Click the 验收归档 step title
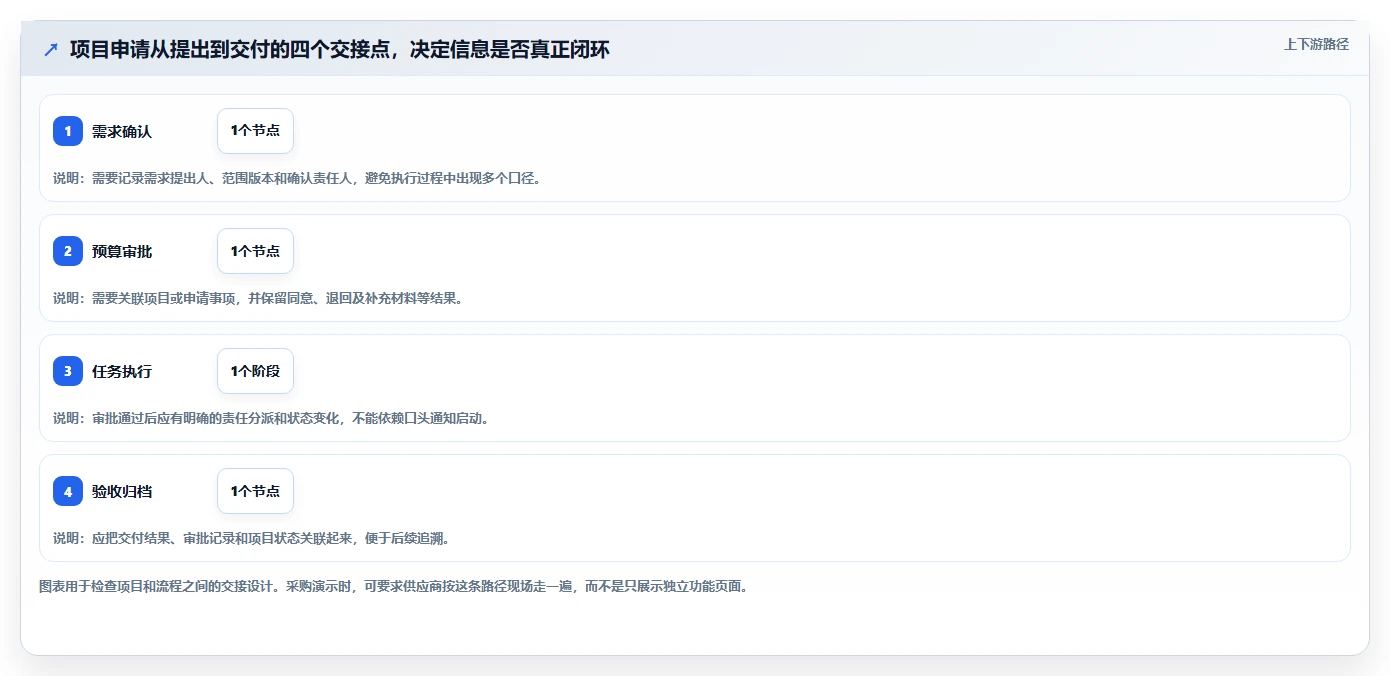Viewport: 1390px width, 676px height. click(122, 491)
